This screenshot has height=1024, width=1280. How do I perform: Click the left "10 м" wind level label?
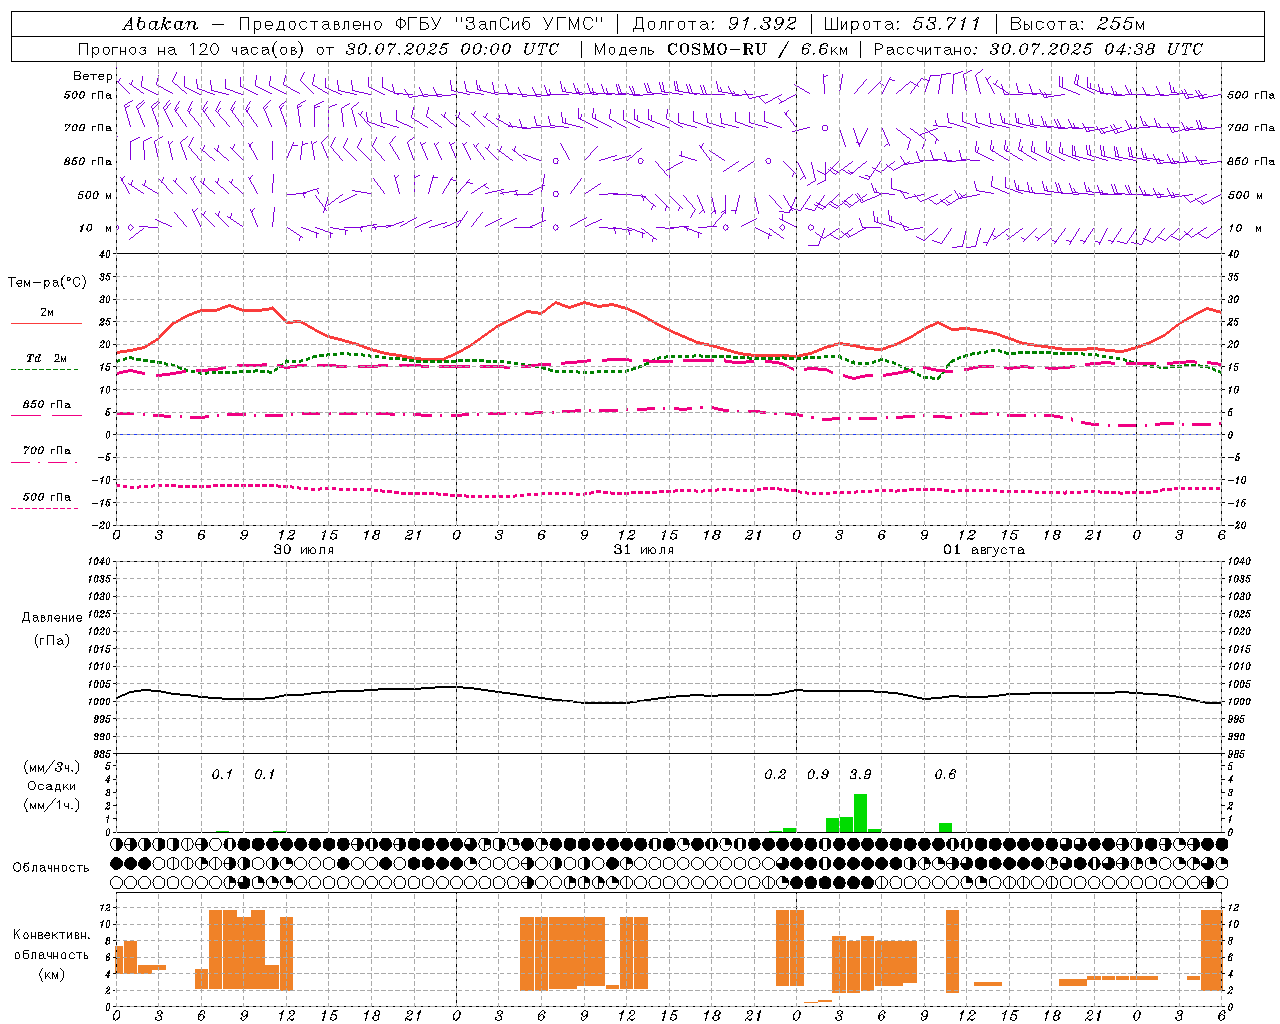click(96, 228)
